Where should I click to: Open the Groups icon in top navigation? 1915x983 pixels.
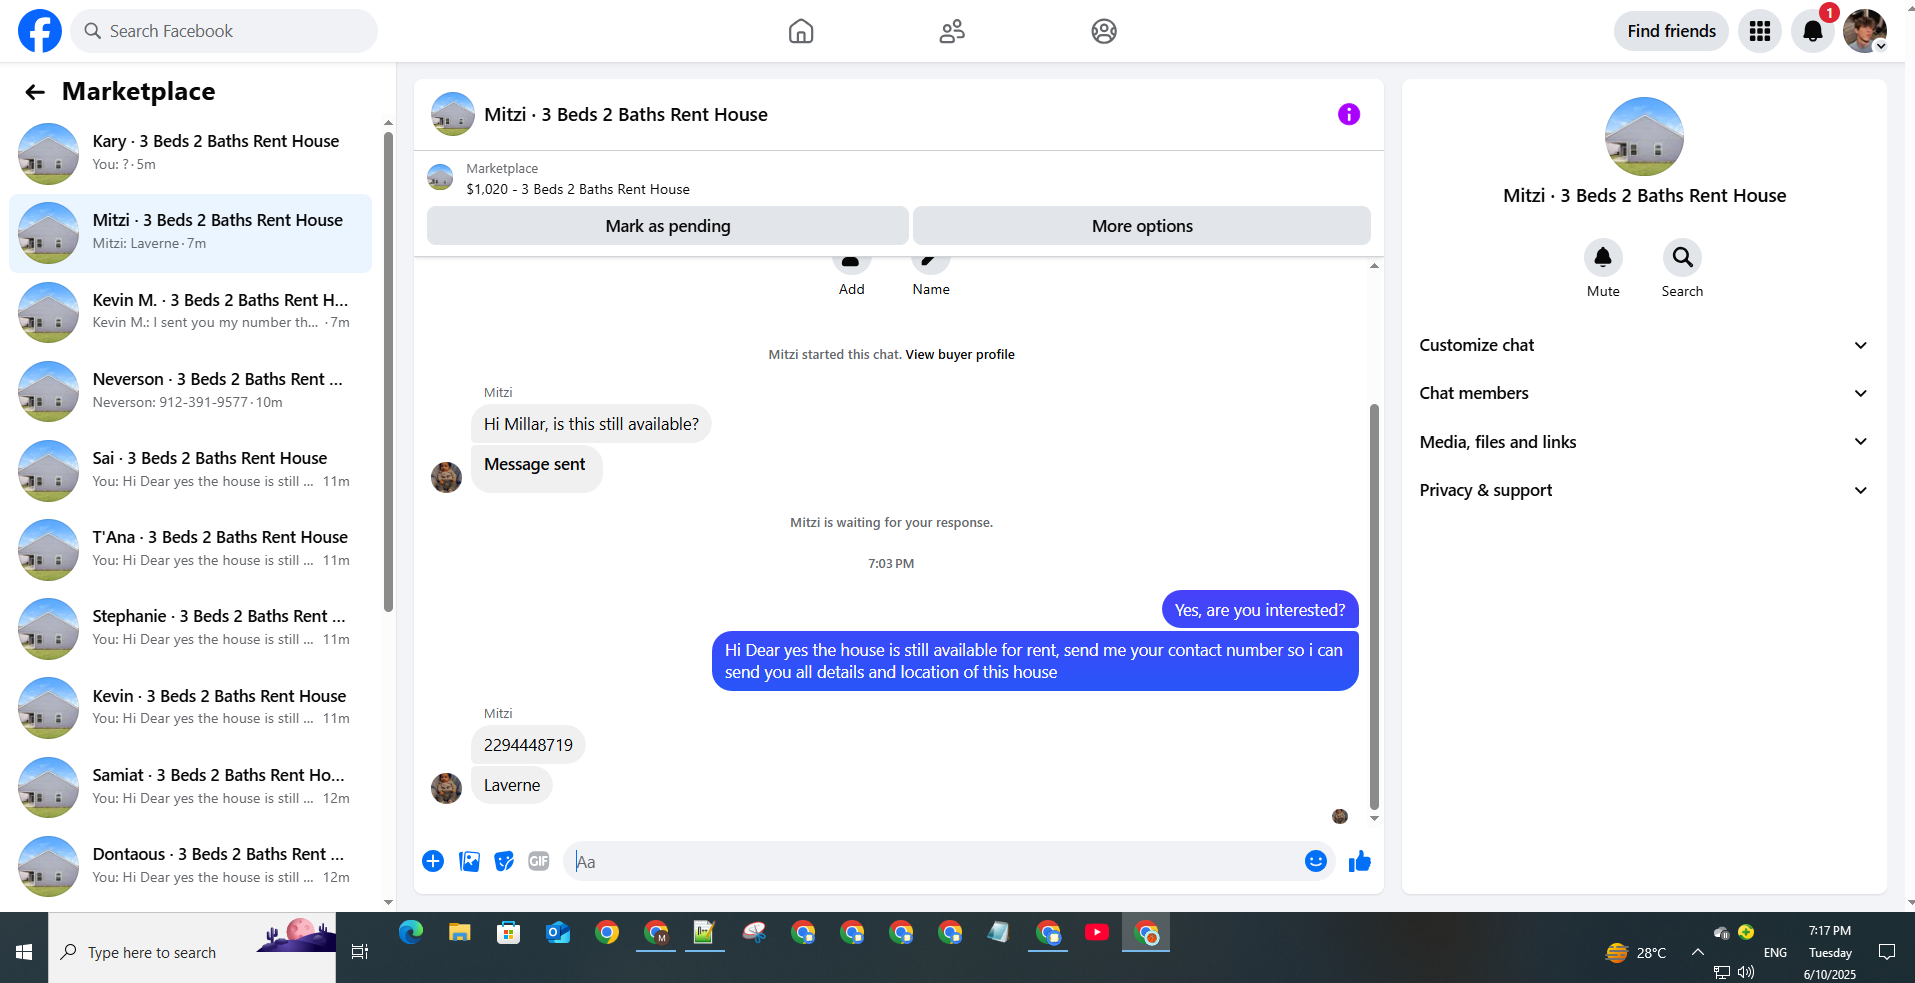[x=1104, y=31]
